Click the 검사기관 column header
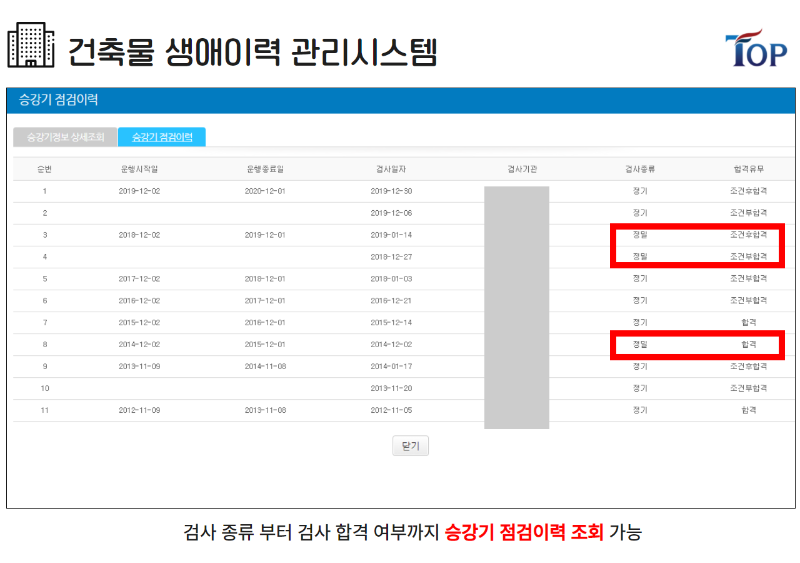Screen dimensions: 800x563 coord(522,169)
